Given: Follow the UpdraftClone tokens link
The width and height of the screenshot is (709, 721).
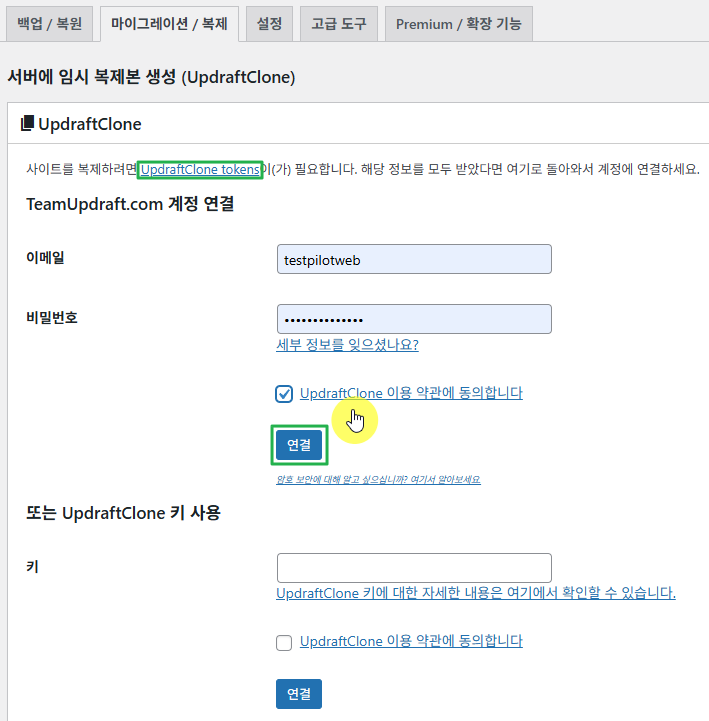Looking at the screenshot, I should pyautogui.click(x=200, y=170).
